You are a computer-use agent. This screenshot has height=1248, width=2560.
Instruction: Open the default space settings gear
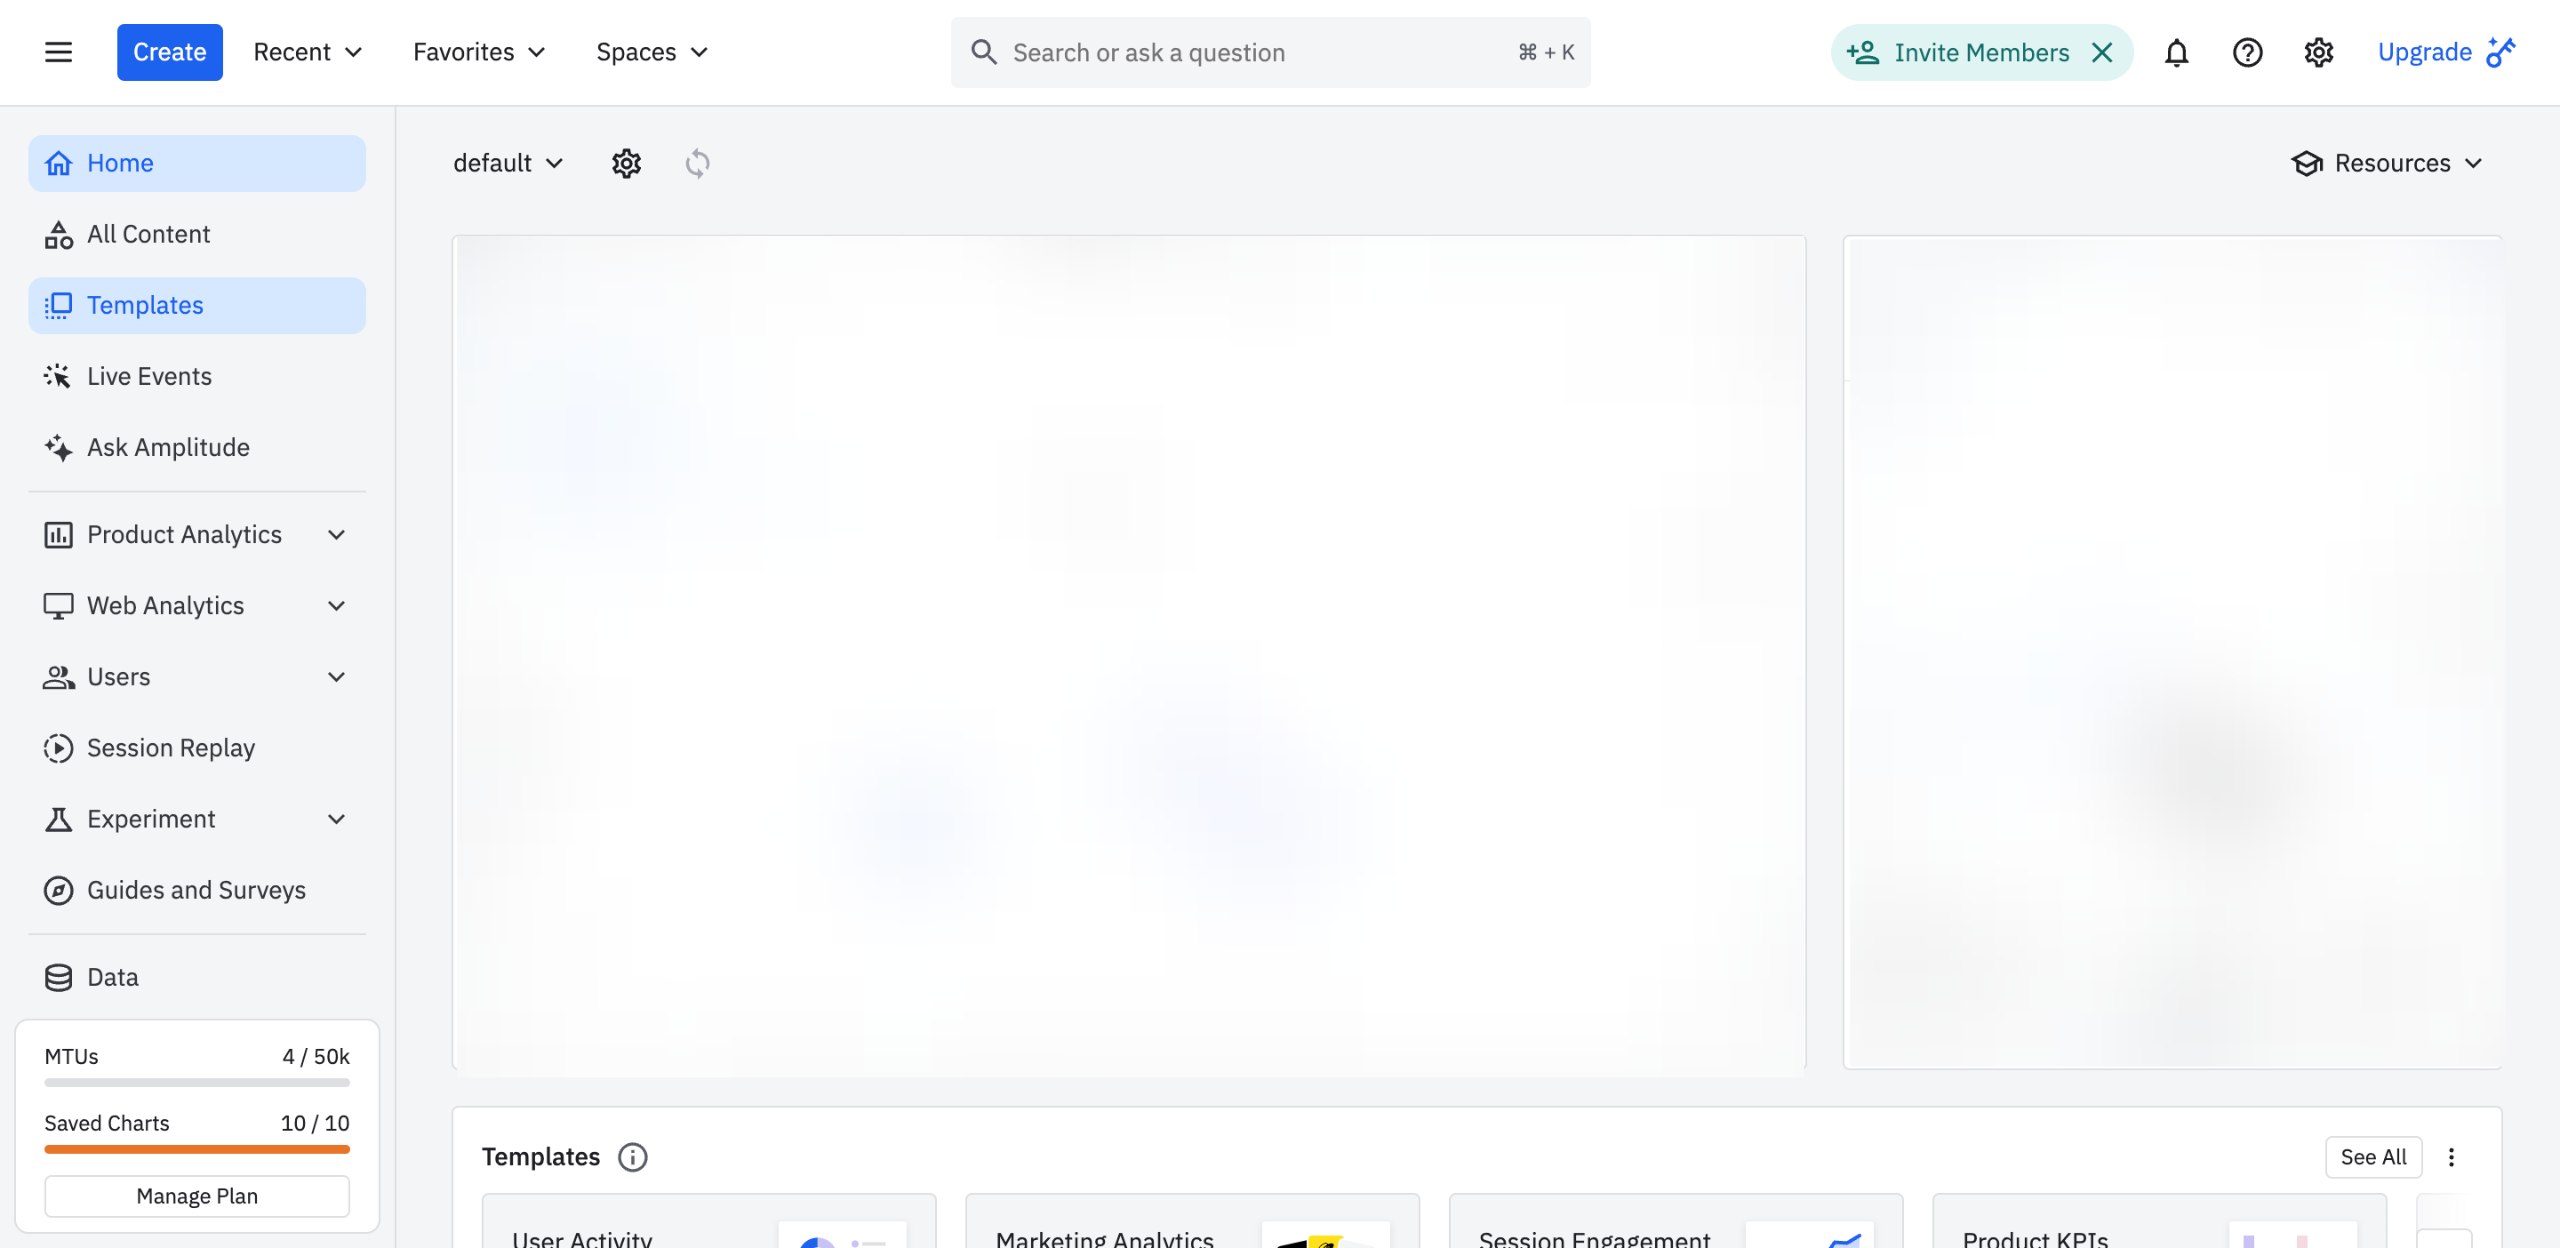coord(626,163)
